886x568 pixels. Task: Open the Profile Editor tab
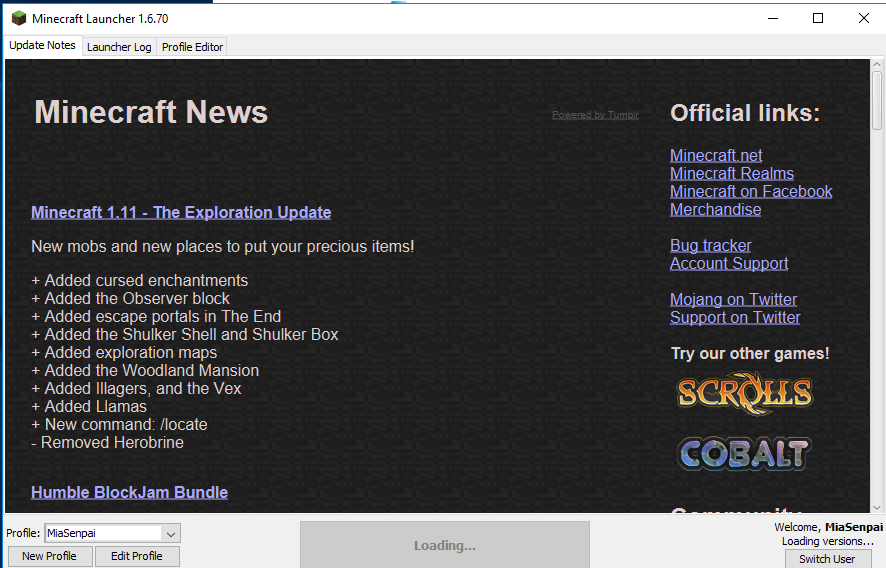coord(193,47)
